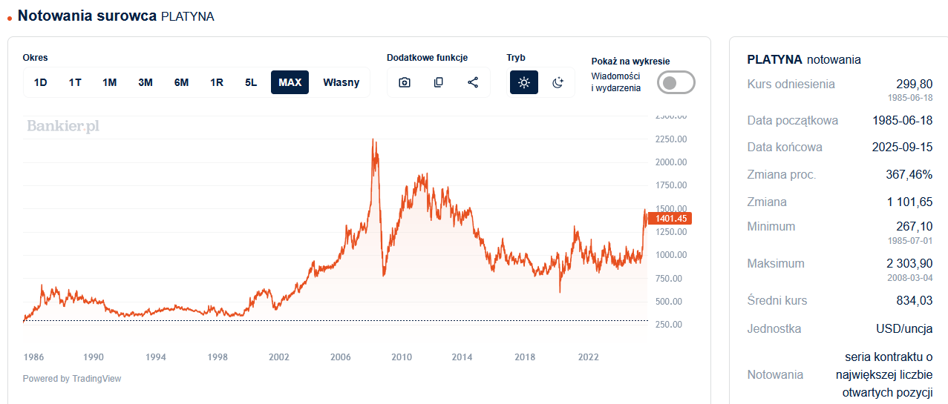
Task: Click the orange 1401.45 price label
Action: coord(669,218)
